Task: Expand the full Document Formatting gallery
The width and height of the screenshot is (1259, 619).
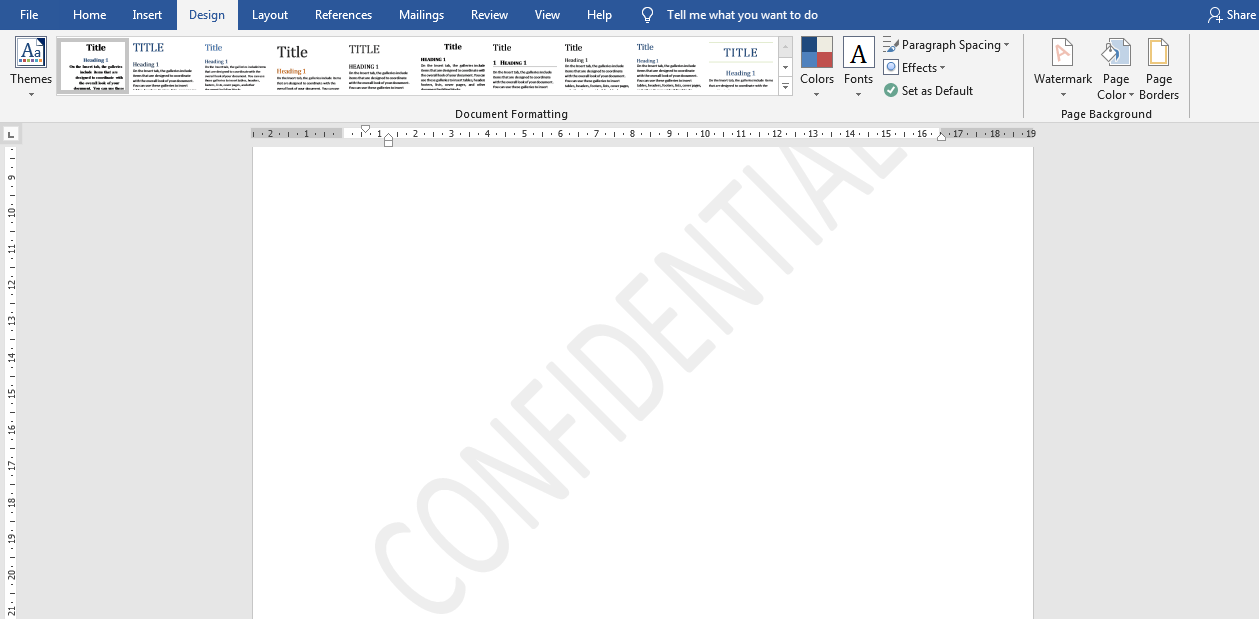Action: 785,87
